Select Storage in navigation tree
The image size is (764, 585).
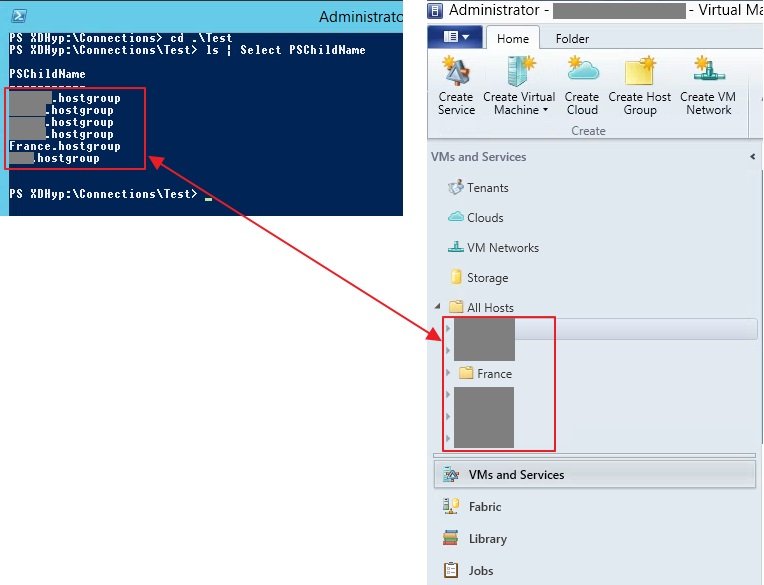(x=487, y=278)
